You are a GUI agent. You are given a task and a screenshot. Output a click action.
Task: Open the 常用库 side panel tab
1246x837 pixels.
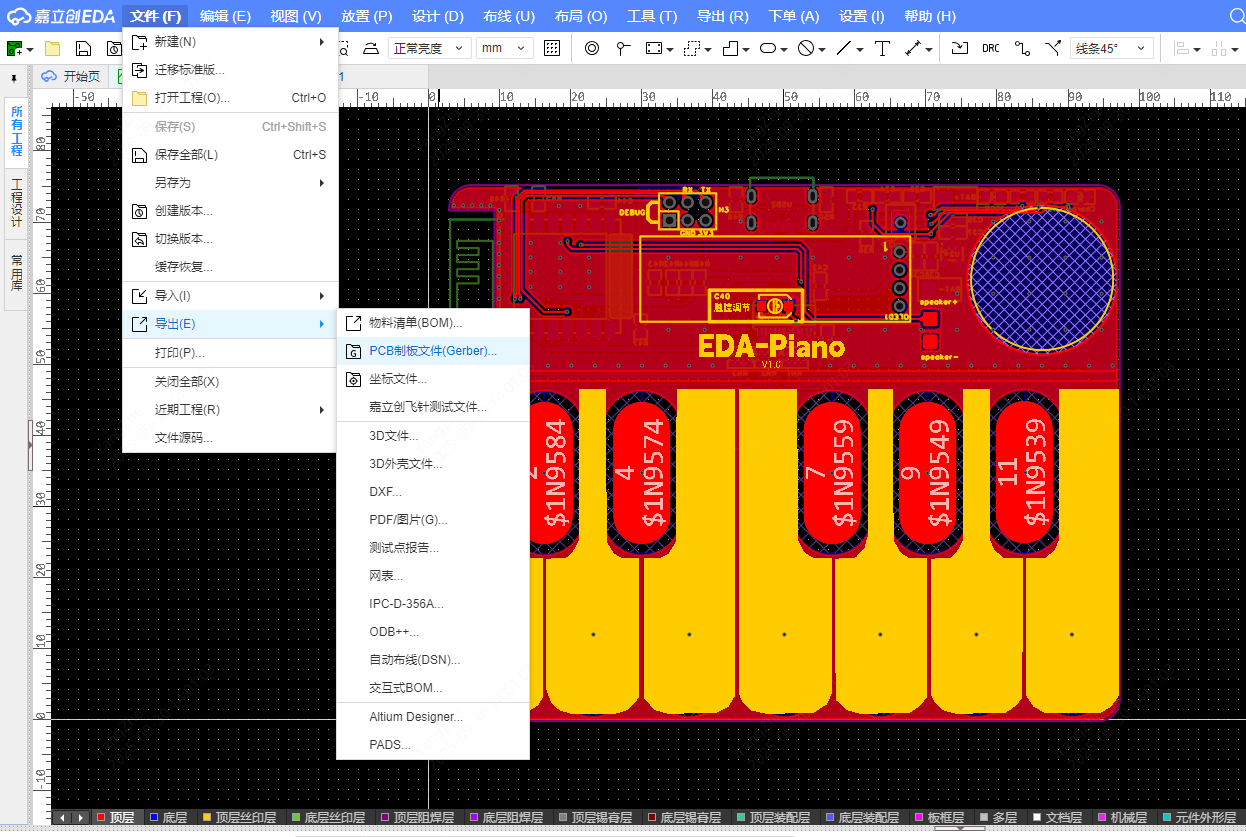point(16,274)
